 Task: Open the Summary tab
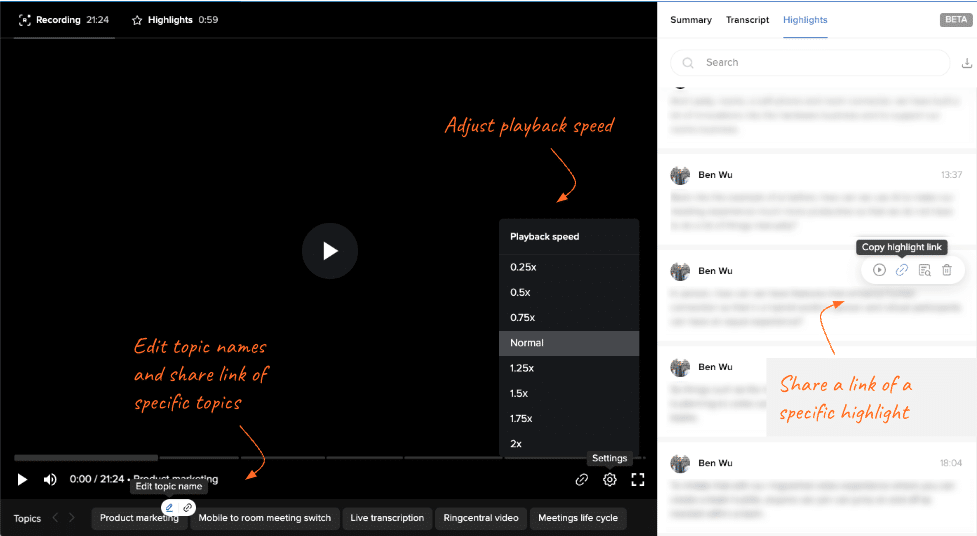click(x=691, y=20)
